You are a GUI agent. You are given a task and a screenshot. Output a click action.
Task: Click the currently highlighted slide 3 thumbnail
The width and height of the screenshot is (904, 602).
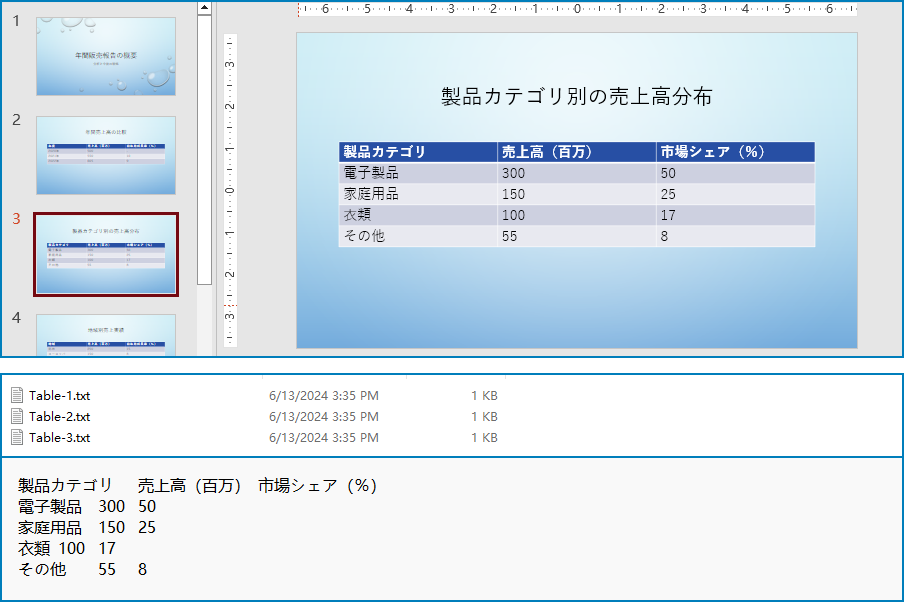(105, 254)
